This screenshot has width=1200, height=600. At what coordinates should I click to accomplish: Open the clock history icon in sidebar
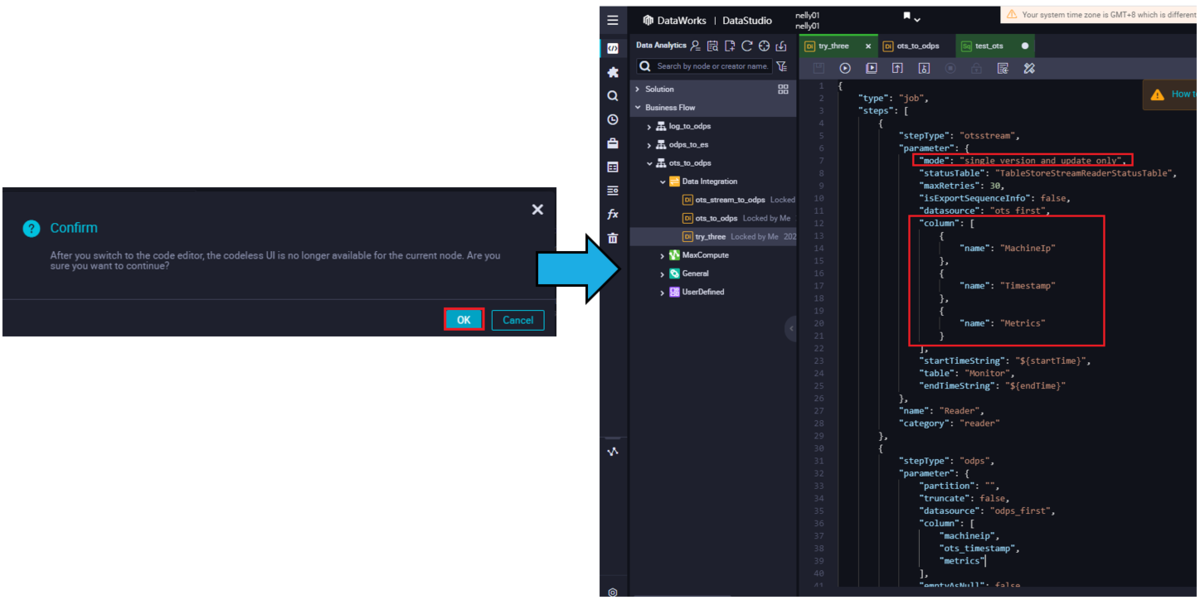[x=613, y=120]
